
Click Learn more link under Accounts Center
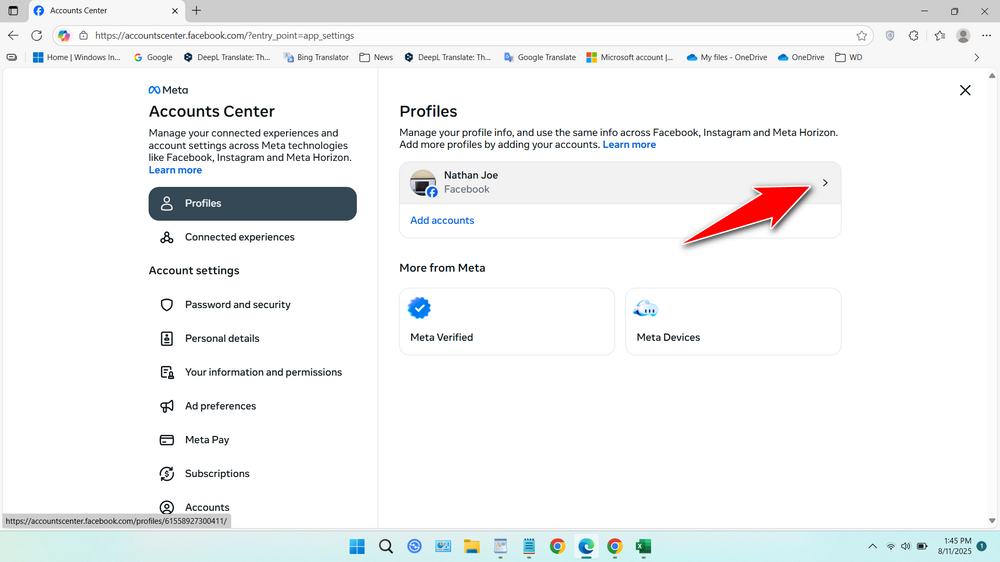point(175,170)
